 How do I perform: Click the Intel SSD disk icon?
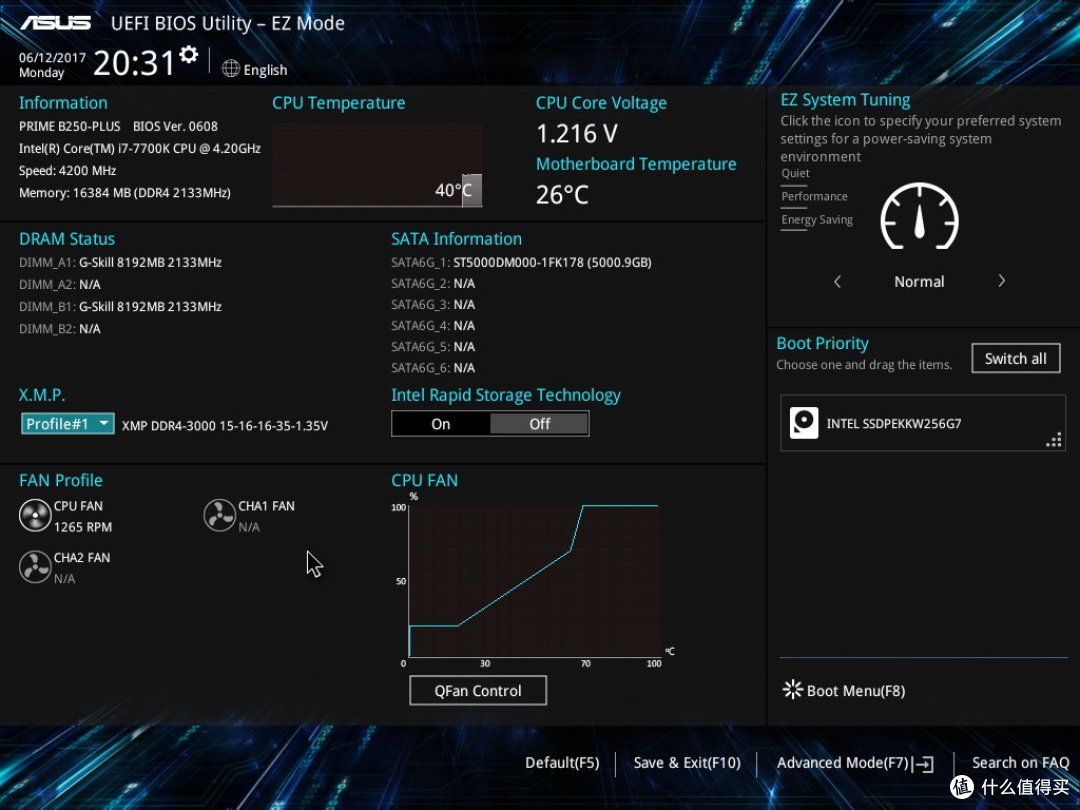click(804, 423)
